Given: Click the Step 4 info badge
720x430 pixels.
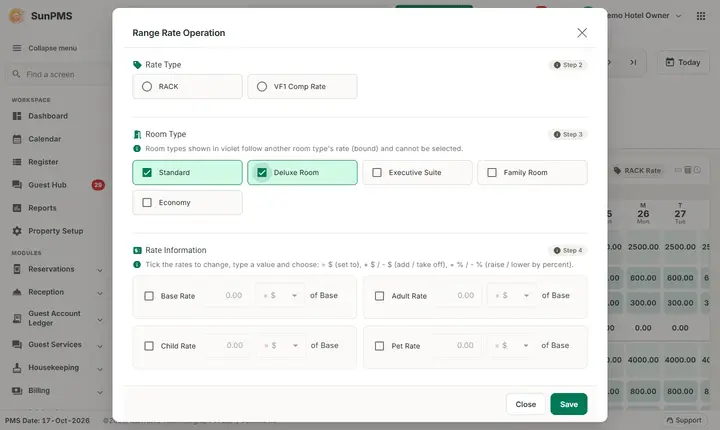Looking at the screenshot, I should pyautogui.click(x=568, y=250).
